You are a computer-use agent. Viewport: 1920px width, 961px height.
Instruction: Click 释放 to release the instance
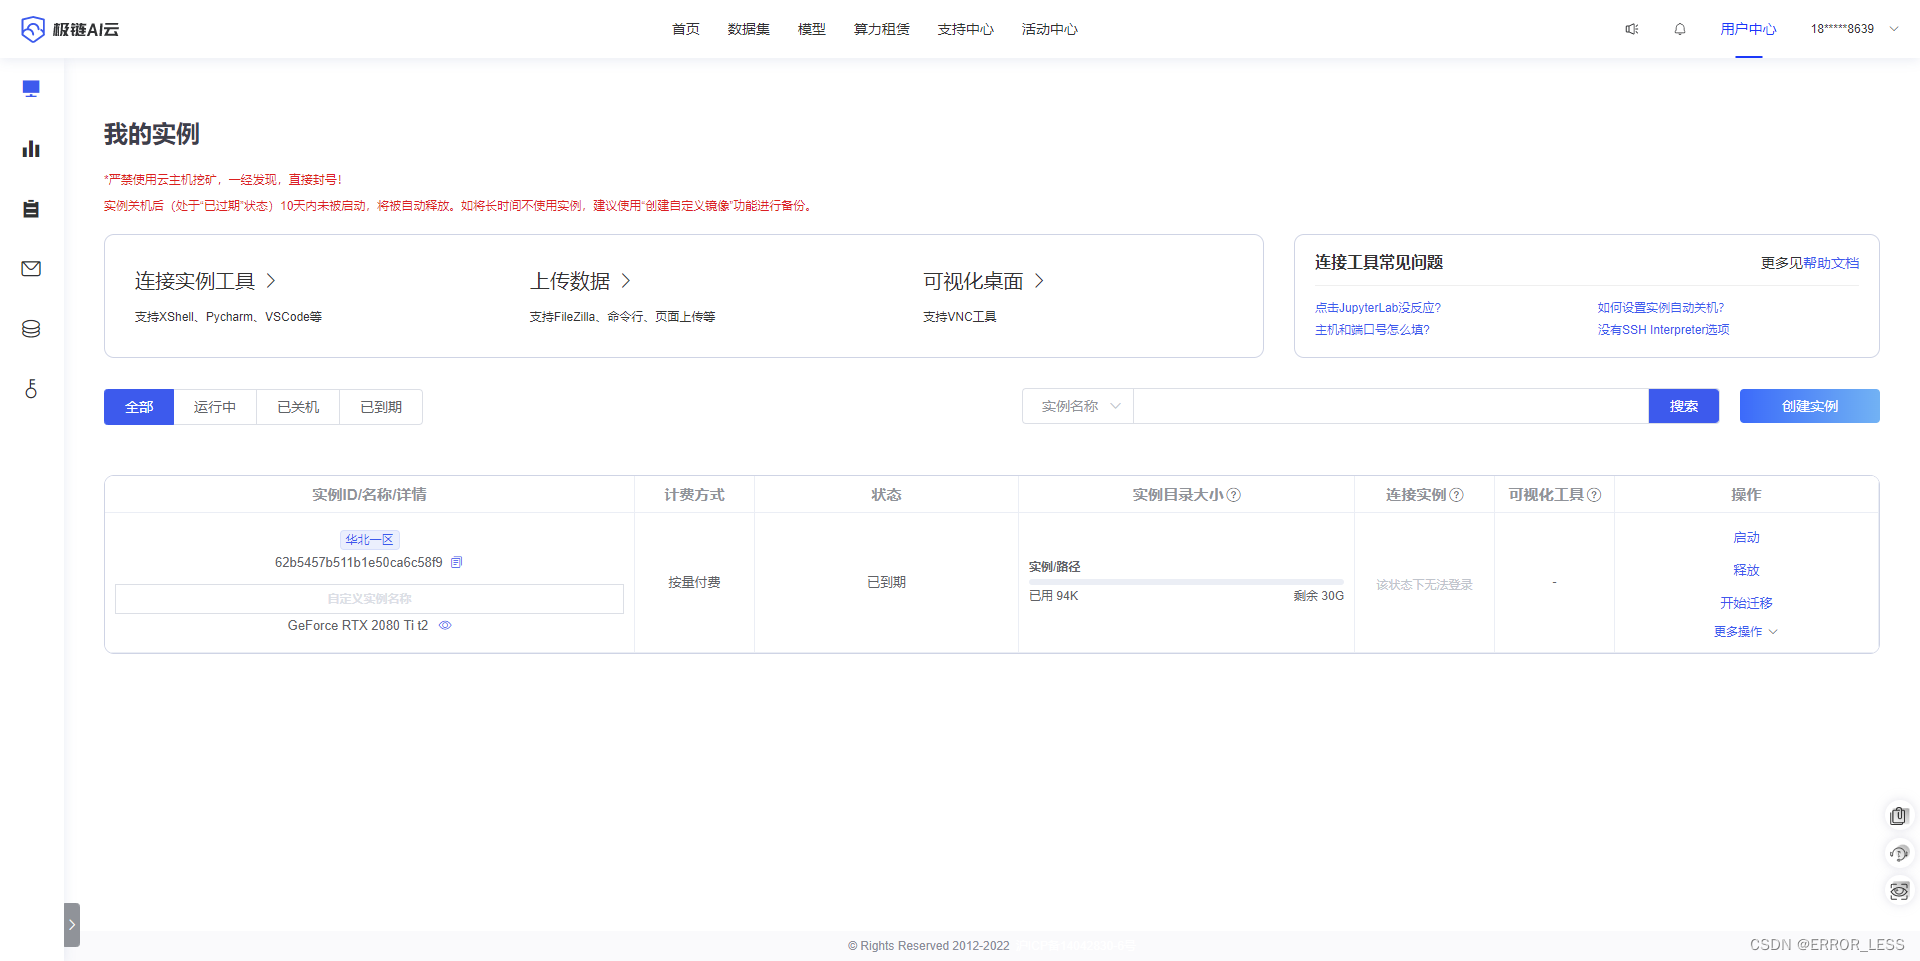[1746, 570]
